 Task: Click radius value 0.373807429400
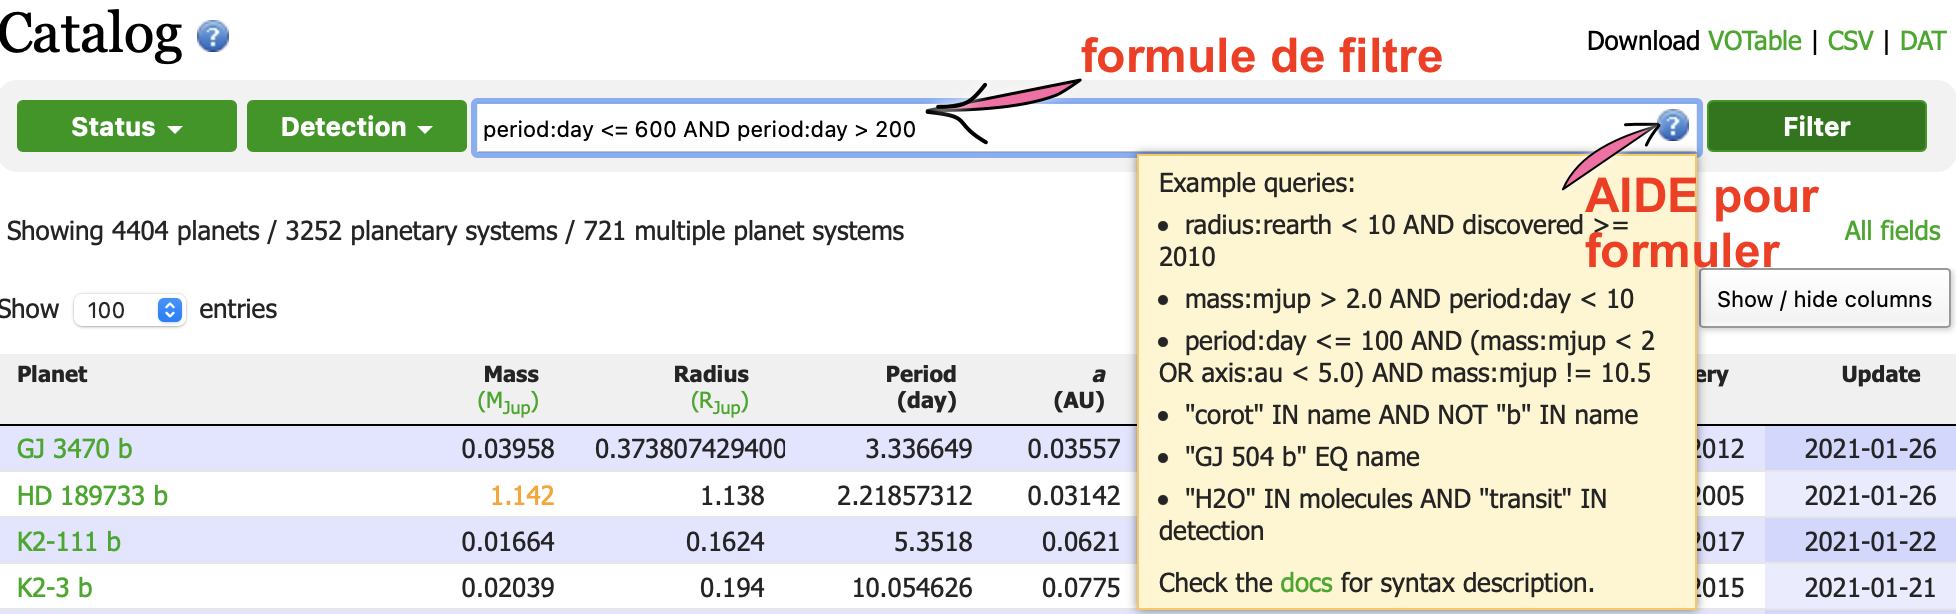click(691, 449)
